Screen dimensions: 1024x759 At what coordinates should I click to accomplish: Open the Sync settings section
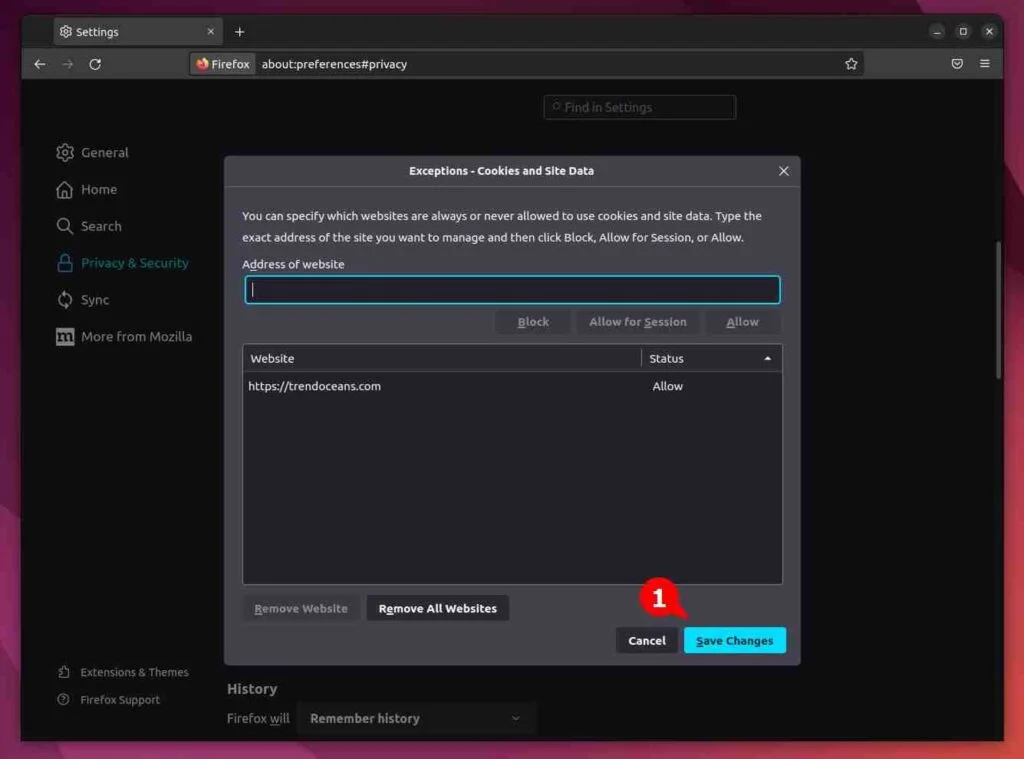tap(82, 300)
